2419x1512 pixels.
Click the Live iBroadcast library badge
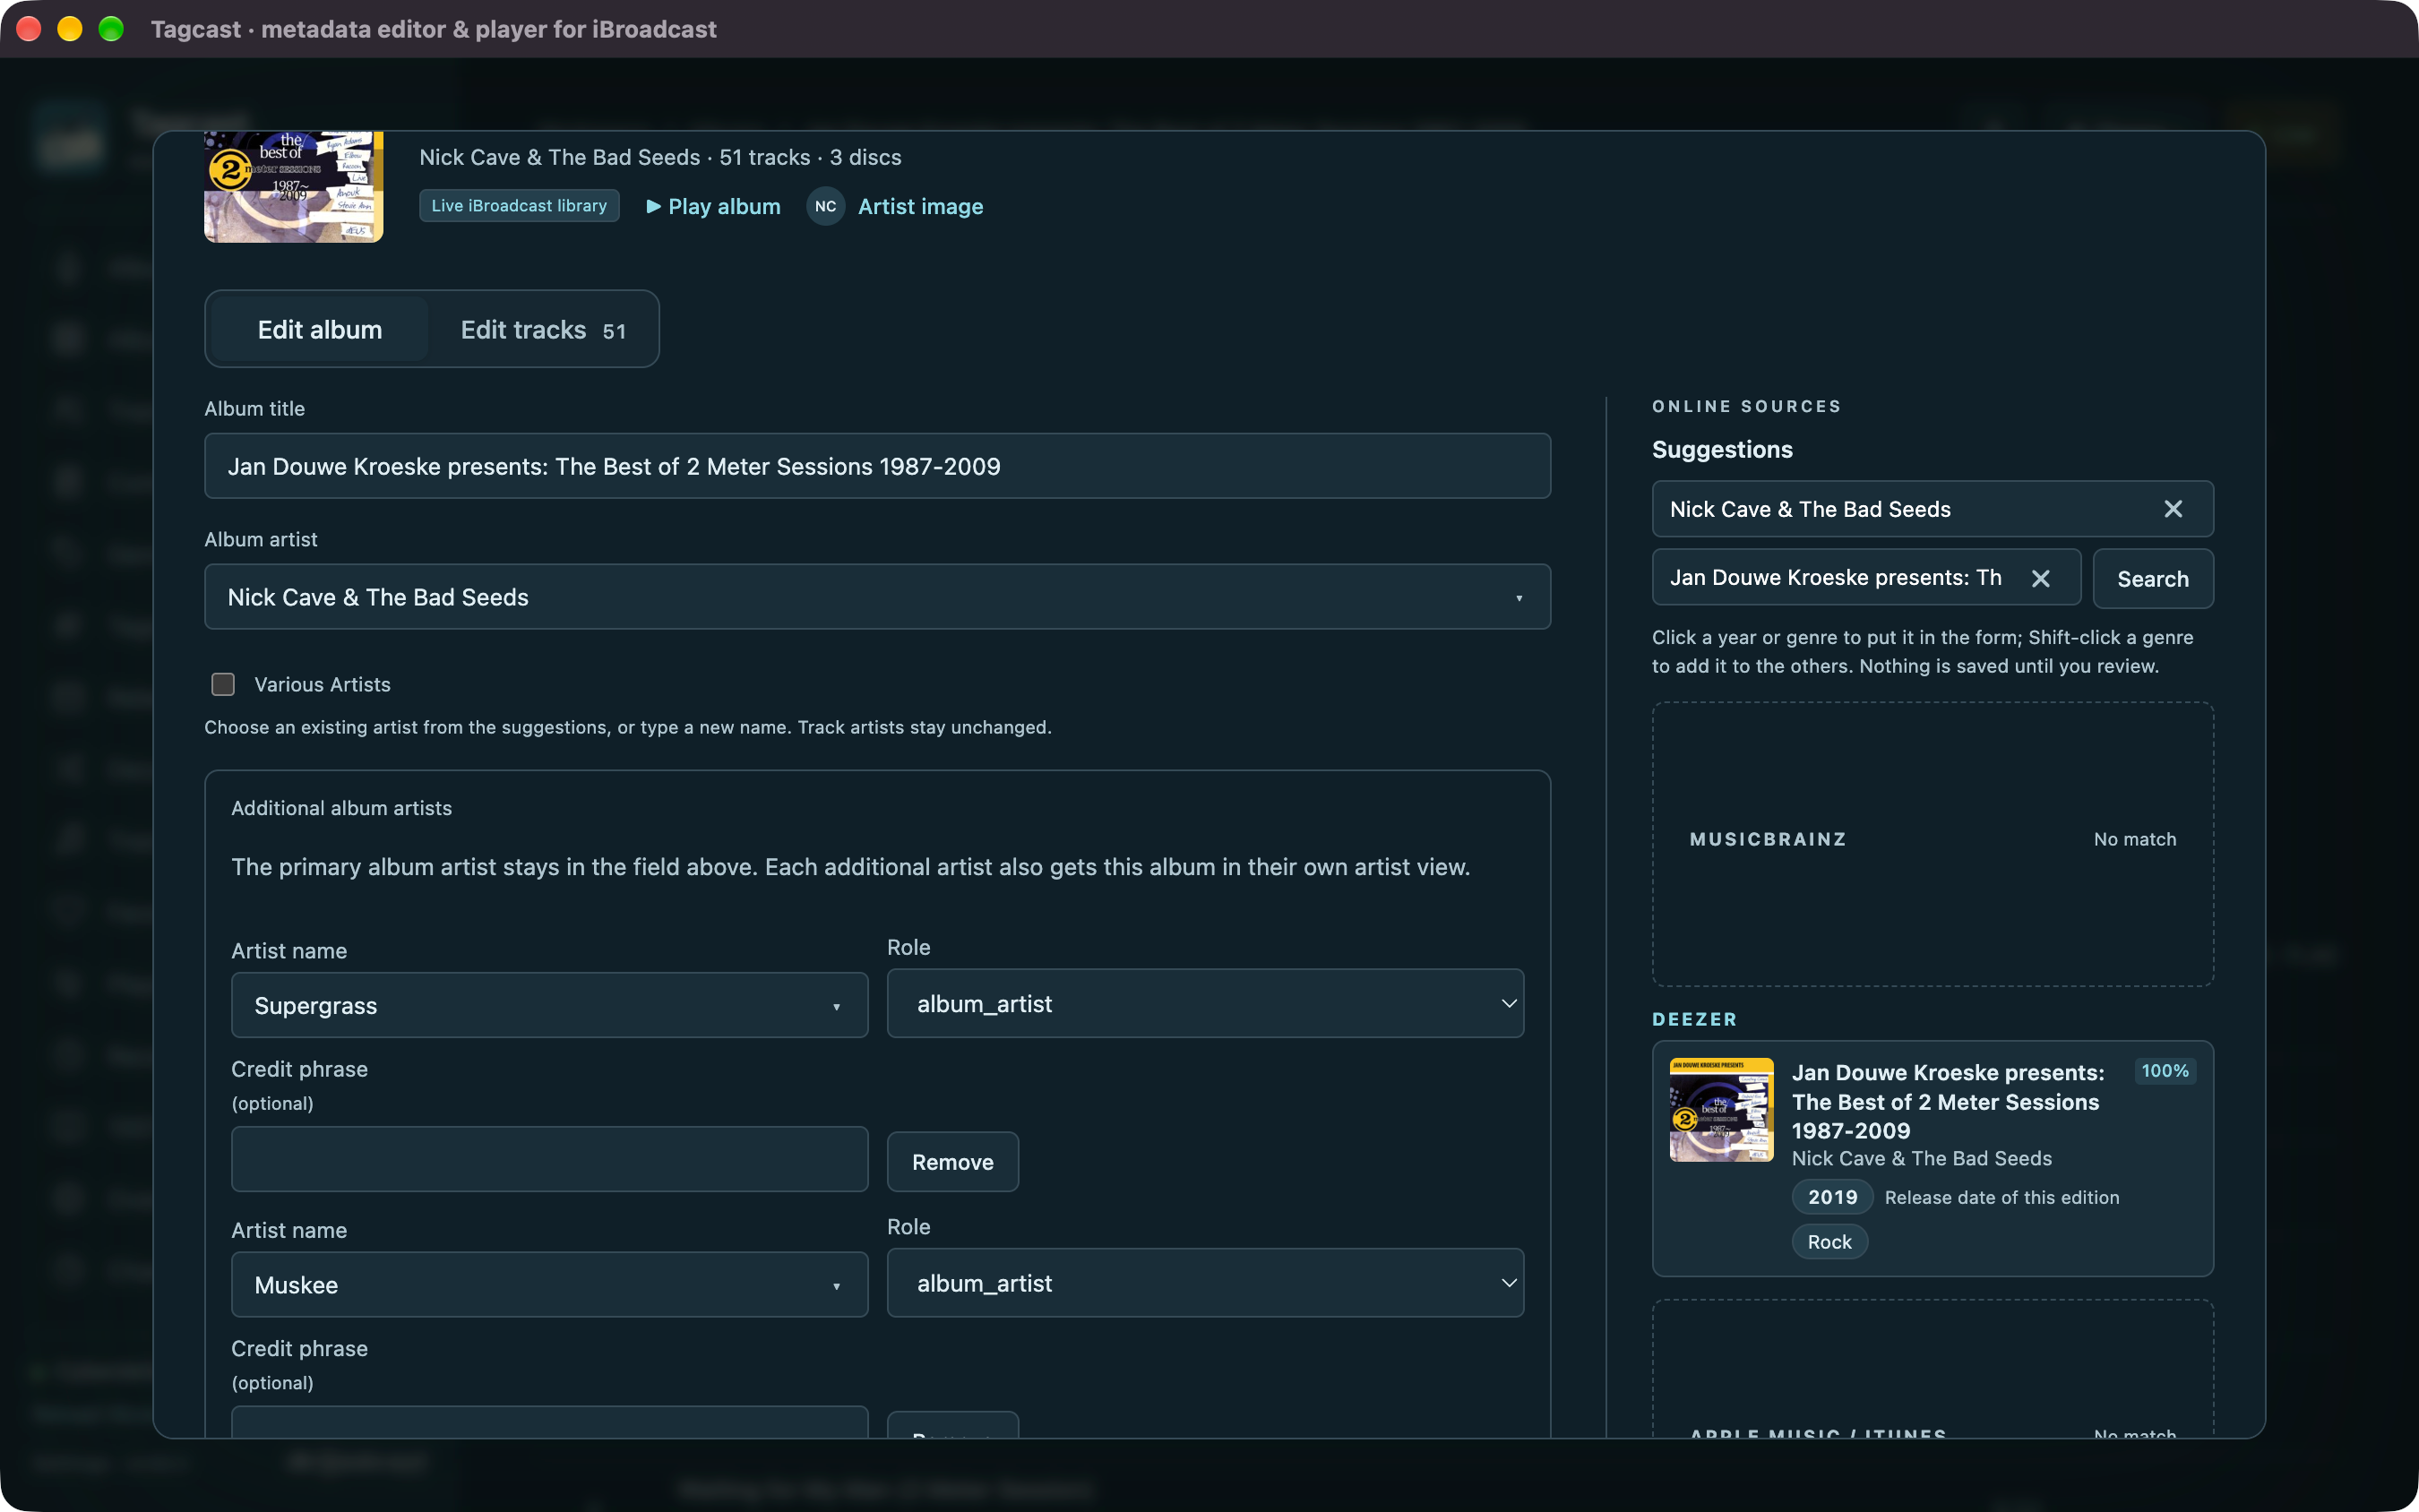click(519, 205)
